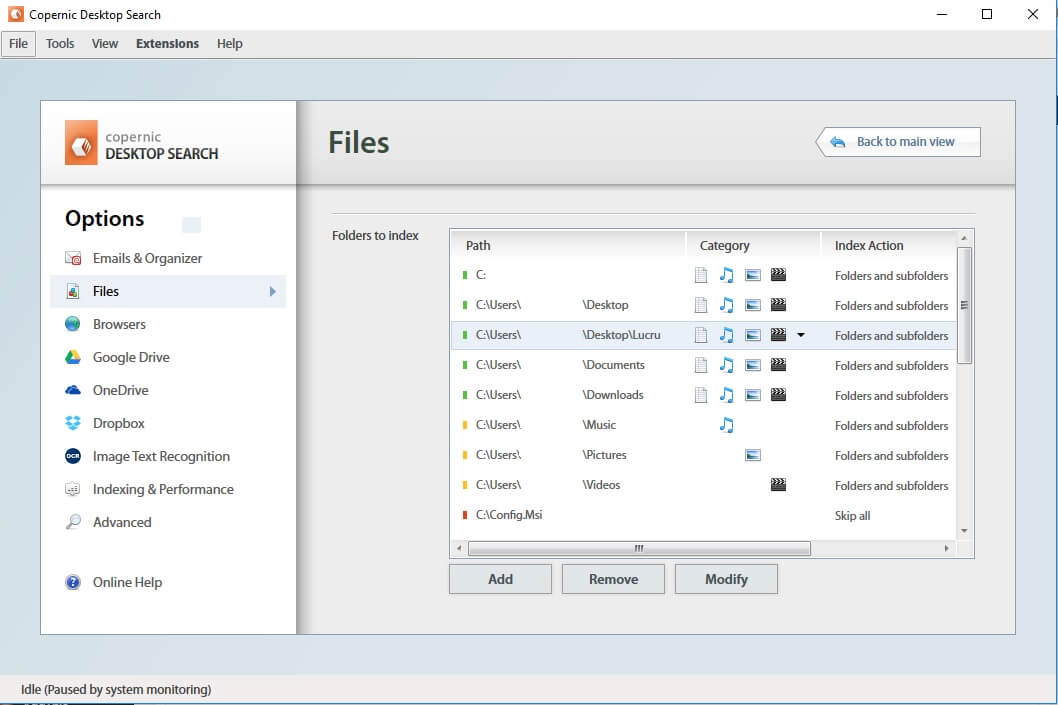Click the Indexing & Performance icon
This screenshot has height=705, width=1058.
click(73, 489)
